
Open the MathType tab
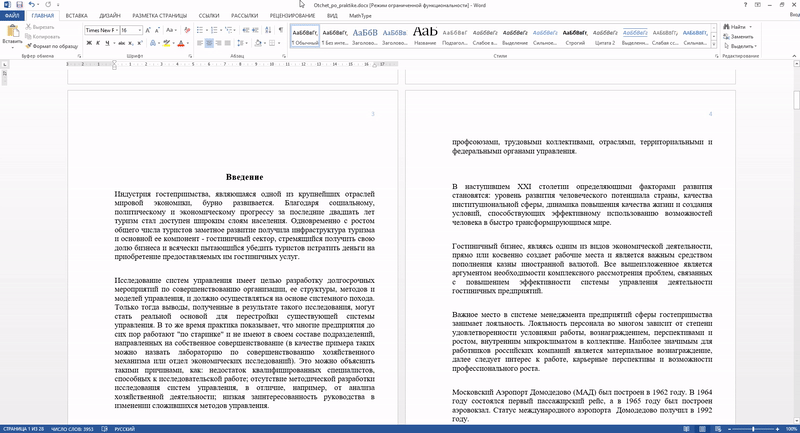click(360, 16)
